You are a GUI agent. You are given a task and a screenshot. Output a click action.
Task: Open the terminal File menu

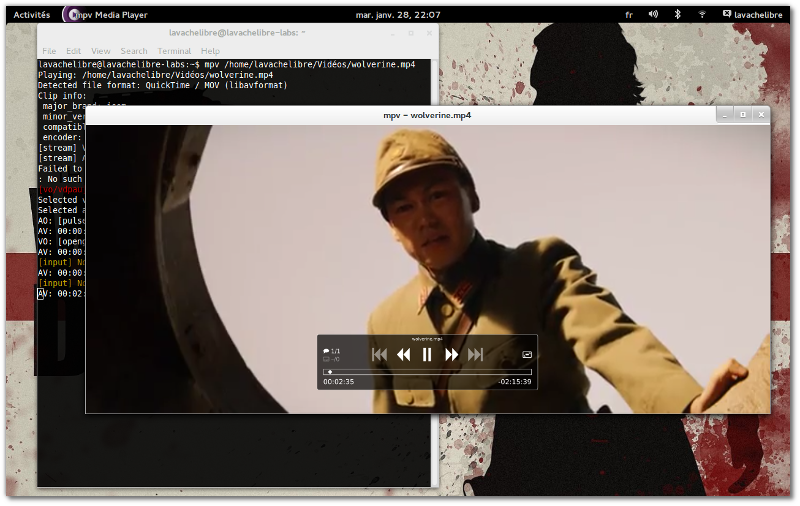click(49, 51)
